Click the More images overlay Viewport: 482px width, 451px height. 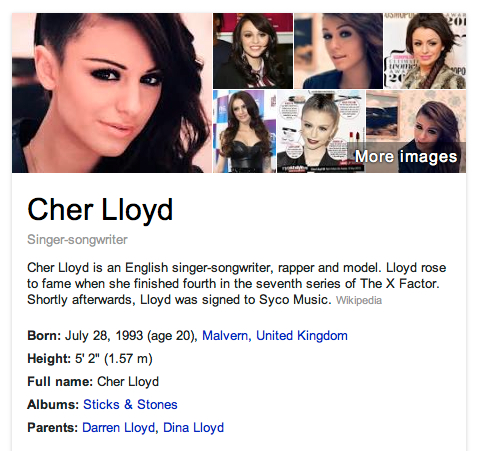click(406, 156)
